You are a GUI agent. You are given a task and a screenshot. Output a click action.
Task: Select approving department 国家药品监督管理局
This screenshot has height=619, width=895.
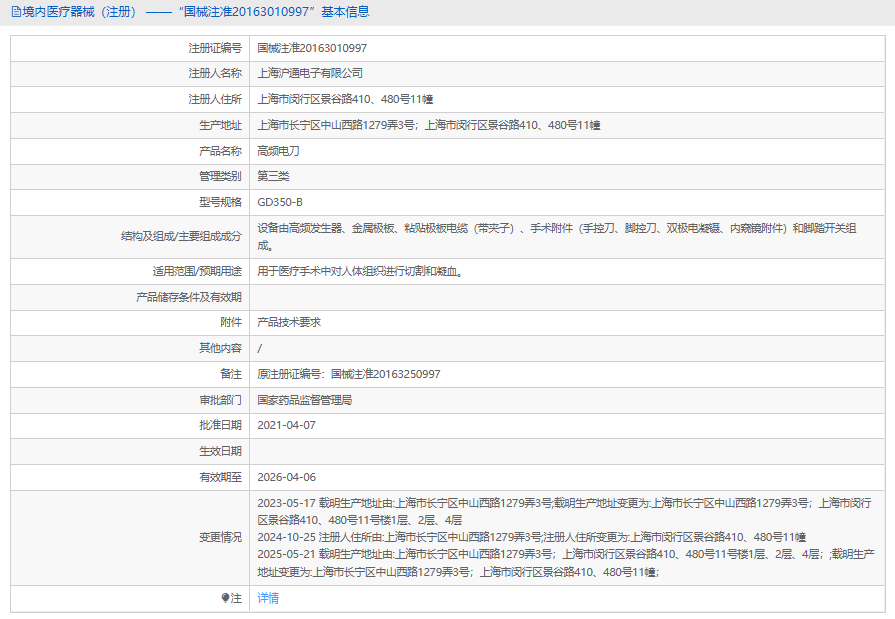pyautogui.click(x=304, y=400)
